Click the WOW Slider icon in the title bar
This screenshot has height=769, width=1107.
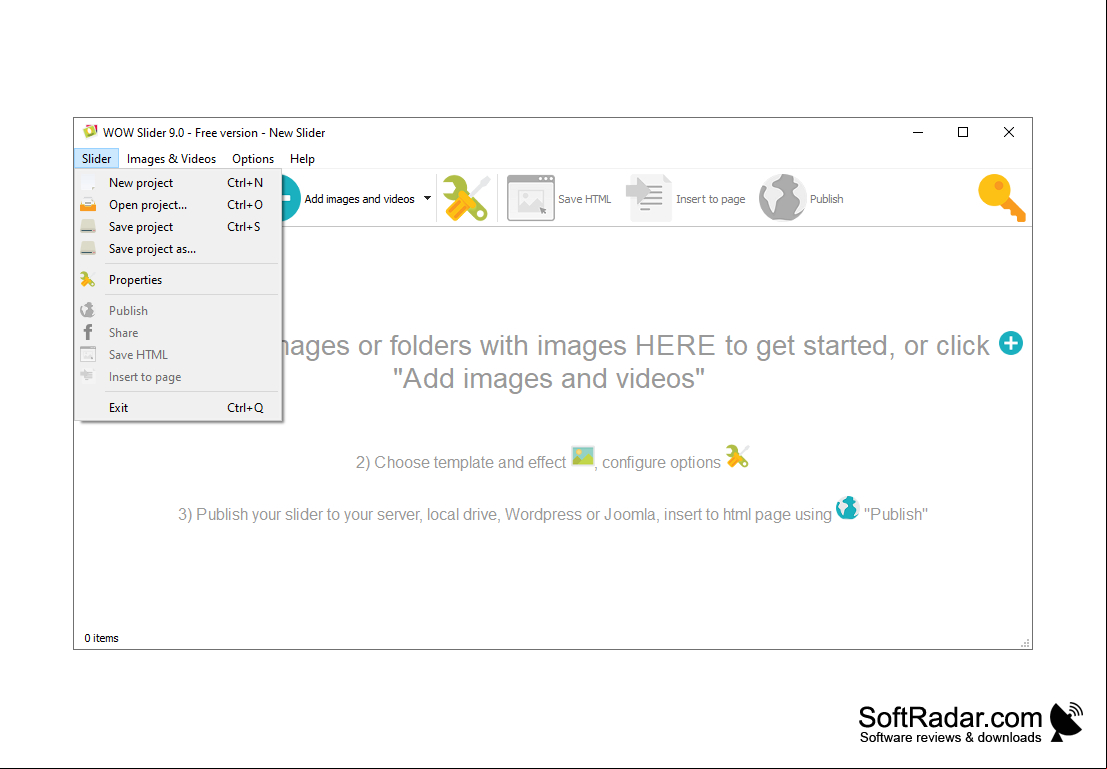(90, 132)
